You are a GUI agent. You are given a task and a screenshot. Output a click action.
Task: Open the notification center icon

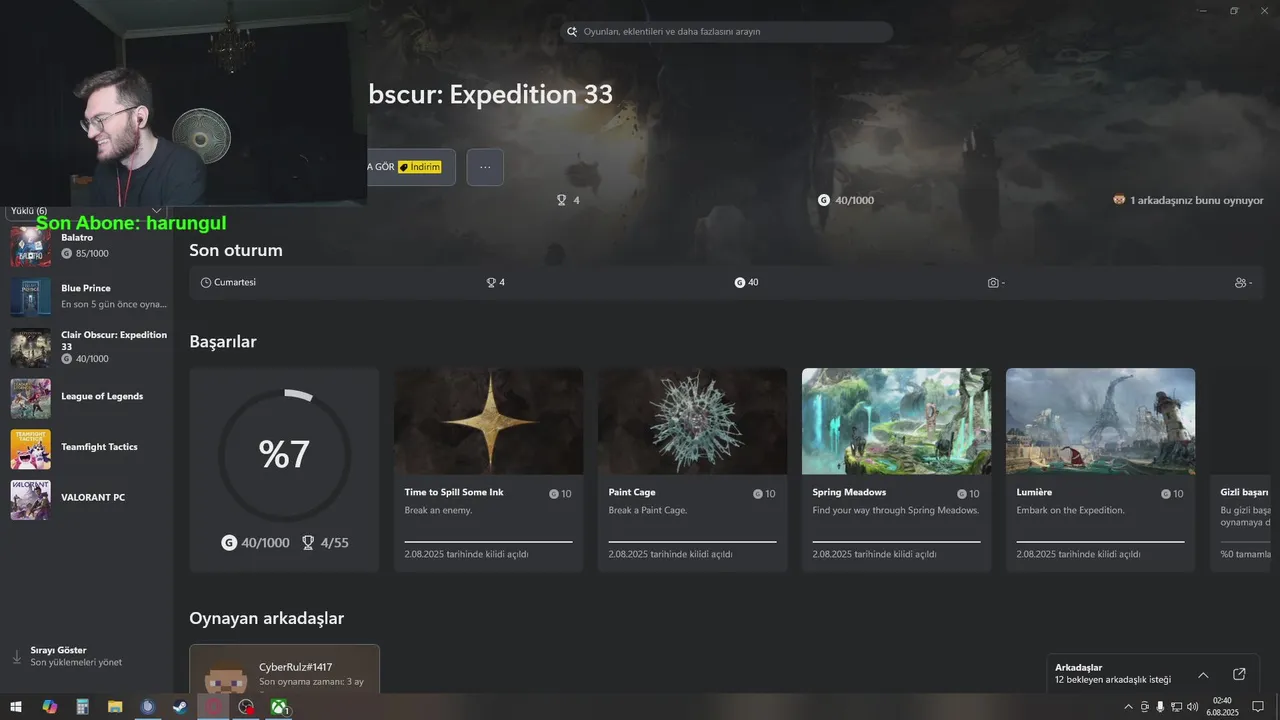1258,707
